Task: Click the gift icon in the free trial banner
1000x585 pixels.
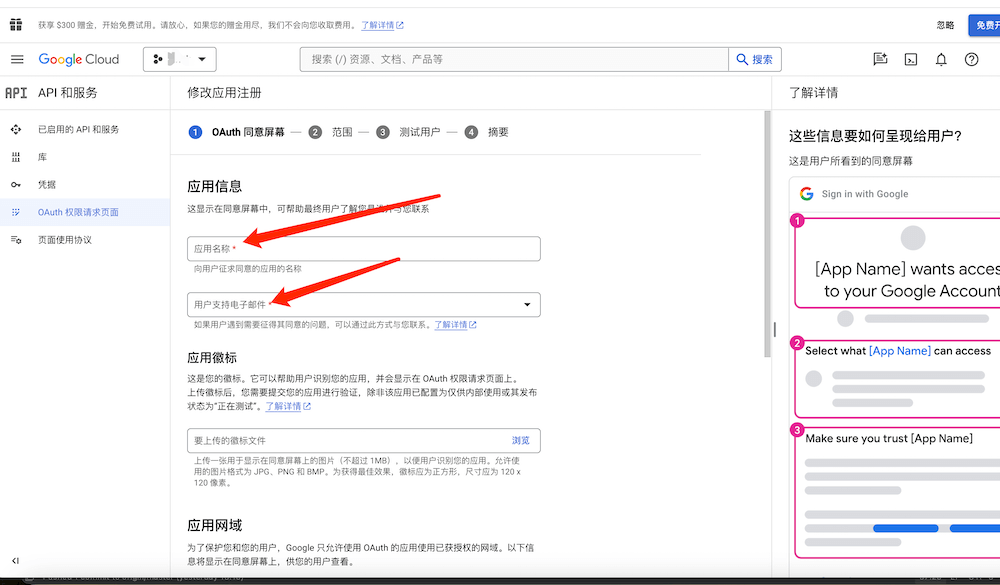Action: coord(16,25)
